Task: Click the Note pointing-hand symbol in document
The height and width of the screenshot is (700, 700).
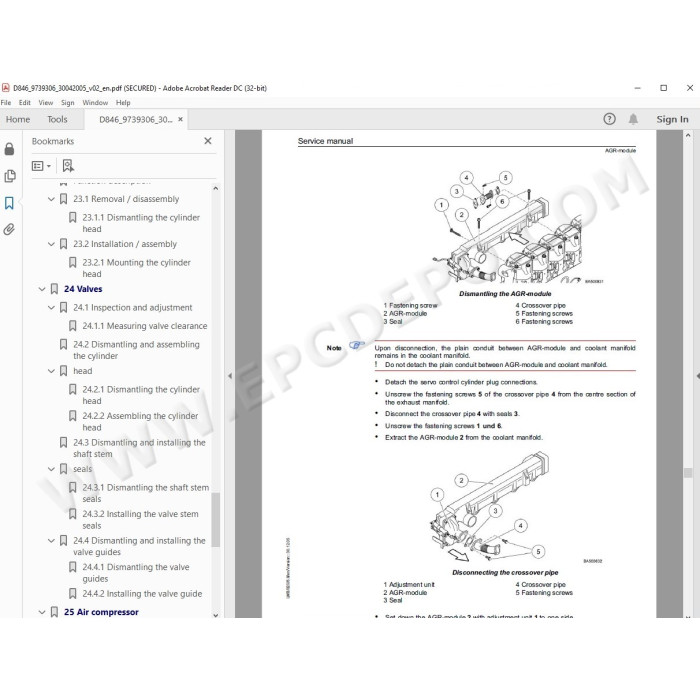Action: point(357,345)
